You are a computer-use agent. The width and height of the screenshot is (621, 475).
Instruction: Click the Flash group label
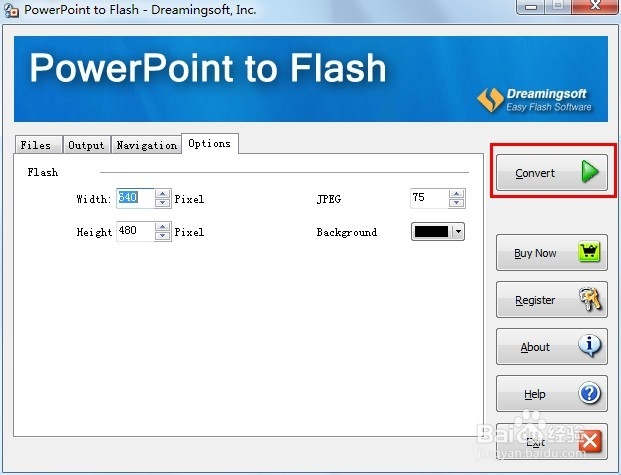(x=43, y=172)
